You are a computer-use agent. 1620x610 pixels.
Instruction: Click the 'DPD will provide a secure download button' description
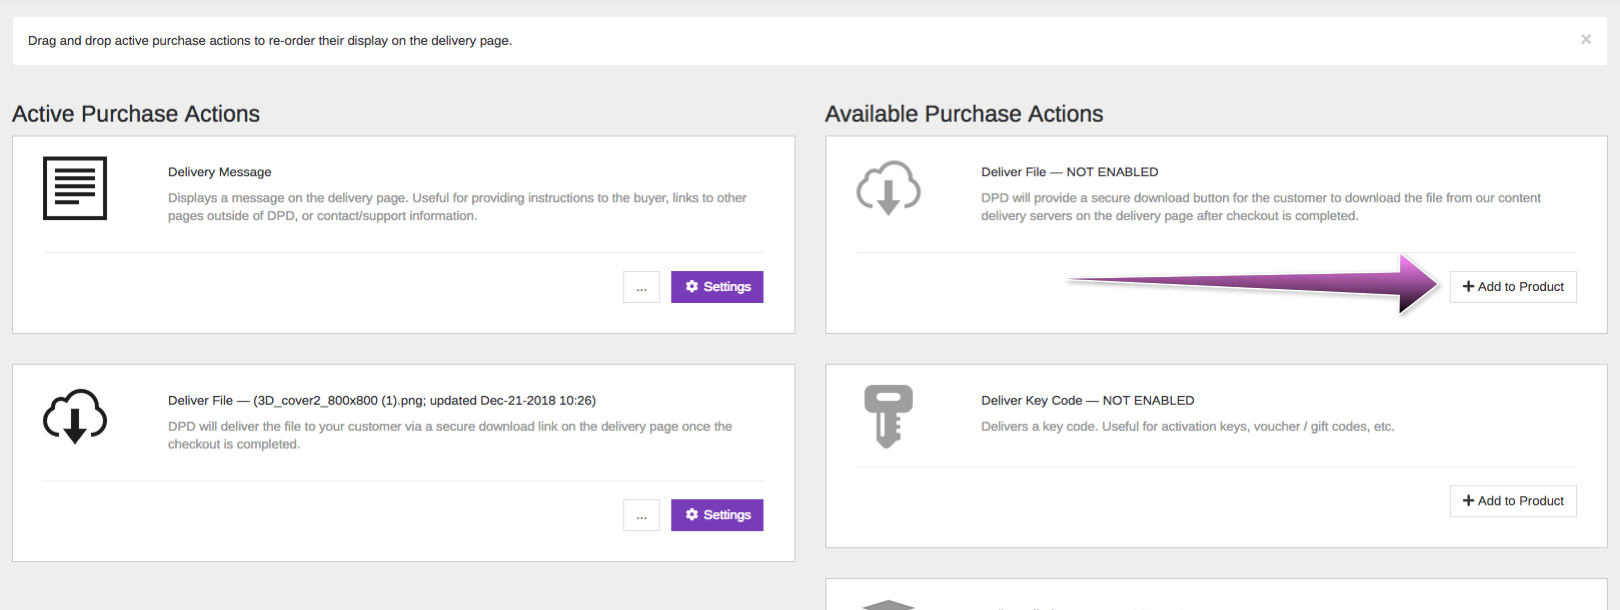[1261, 207]
